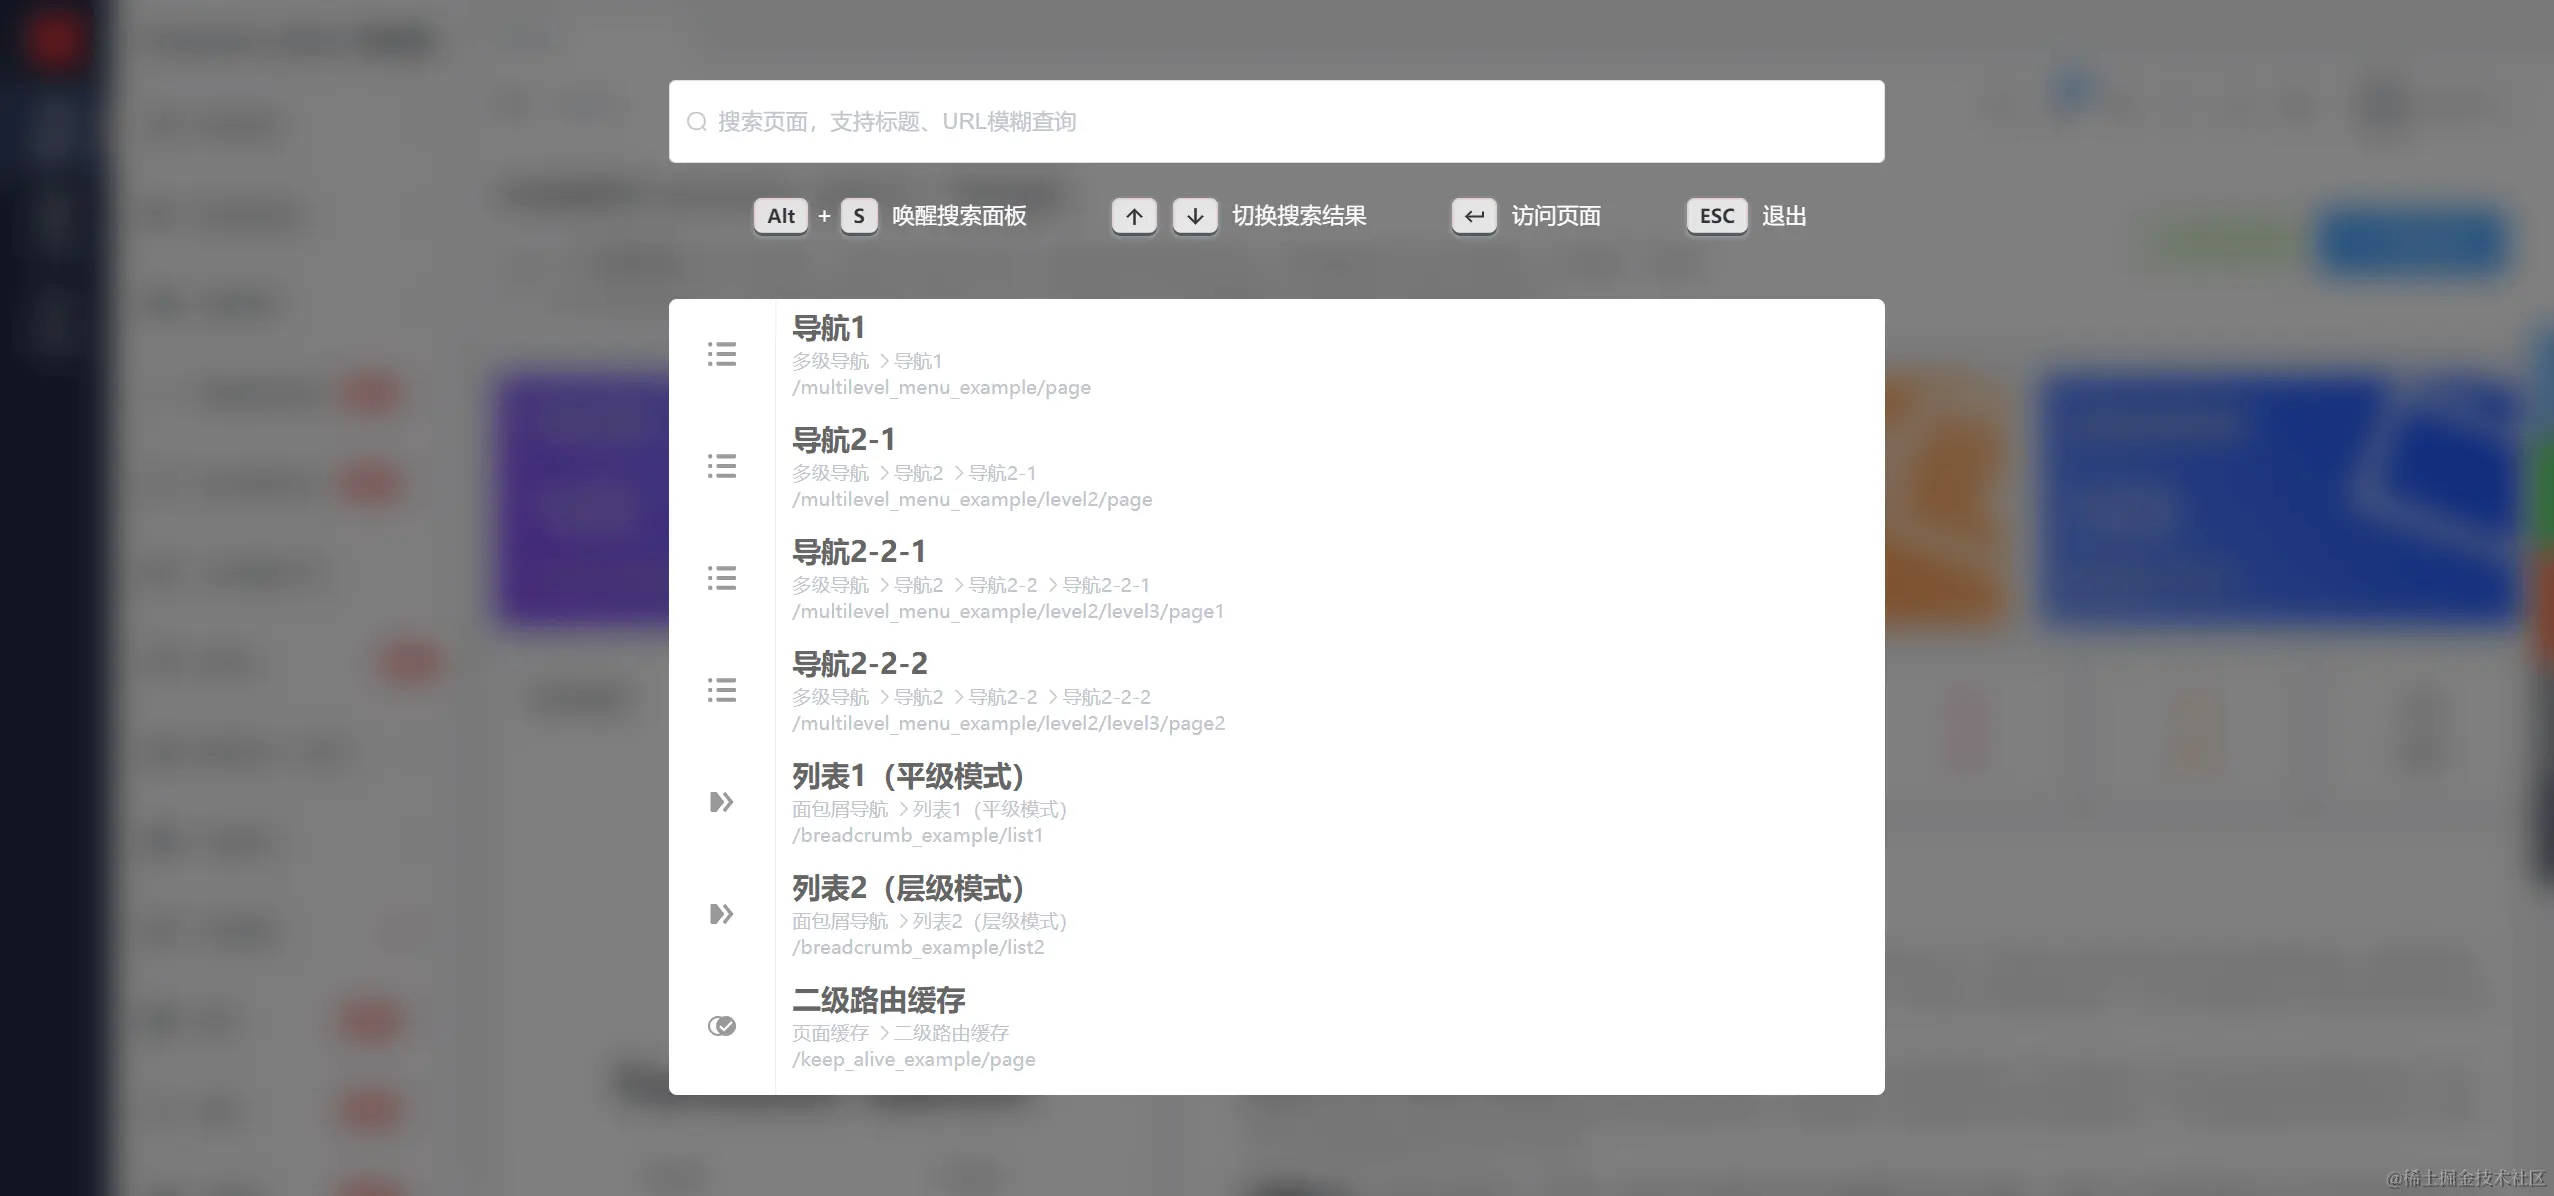The height and width of the screenshot is (1196, 2554).
Task: Click breadcrumb path 页面缓存 > 二级路由缓存
Action: (900, 1033)
